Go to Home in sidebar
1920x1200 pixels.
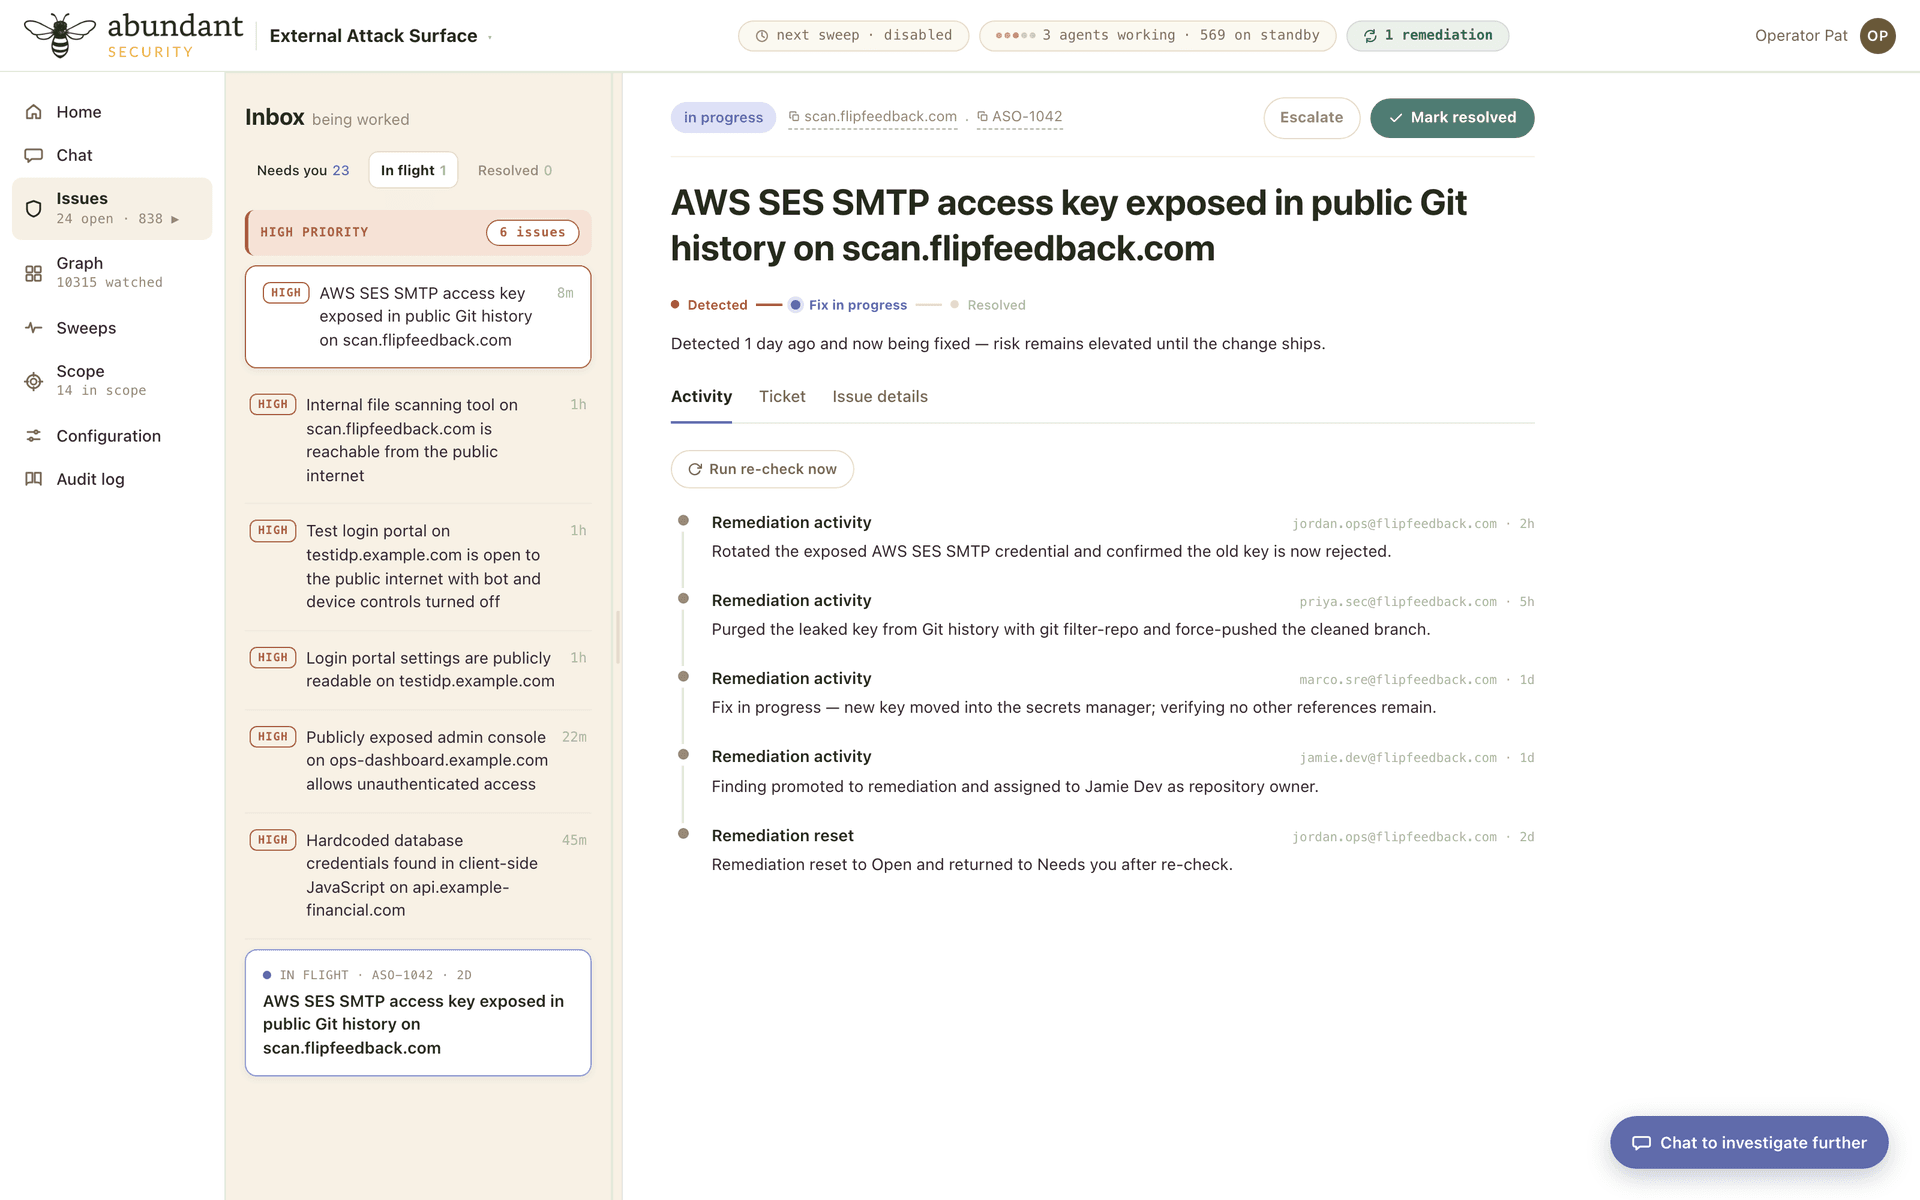click(x=112, y=112)
